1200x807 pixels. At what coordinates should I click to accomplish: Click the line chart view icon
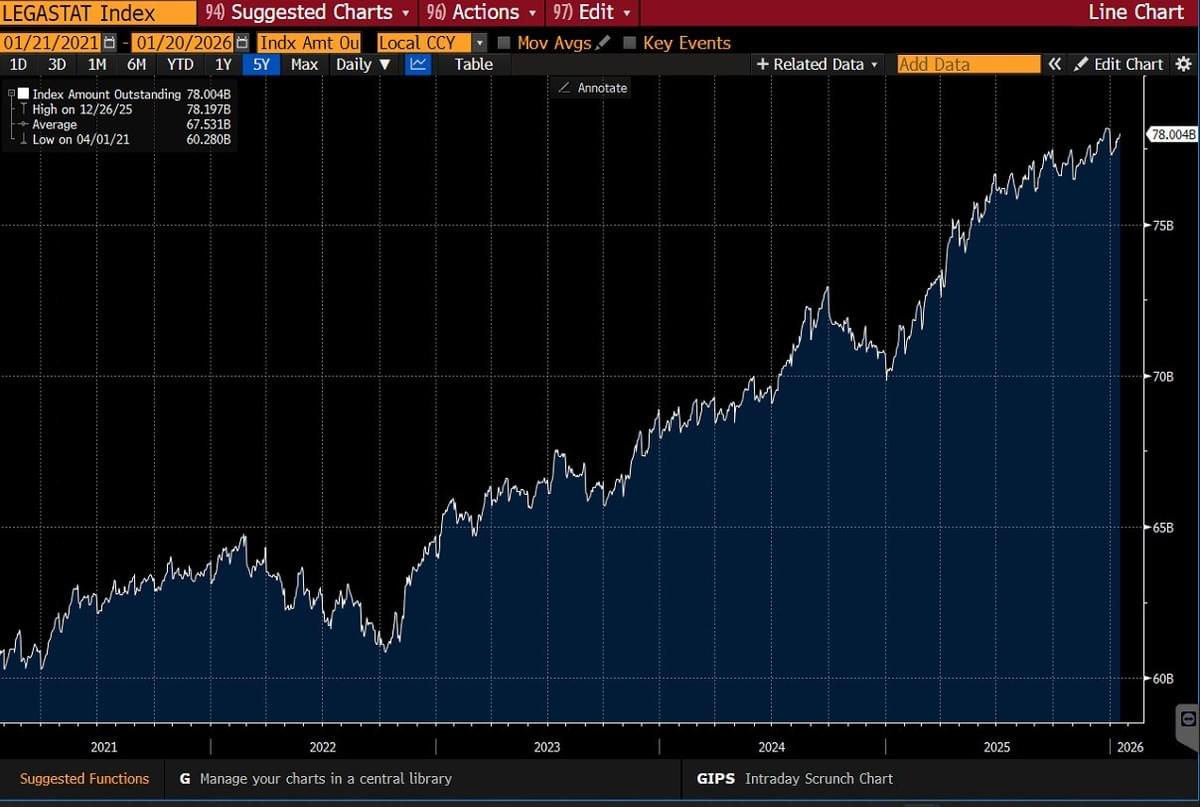tap(418, 64)
